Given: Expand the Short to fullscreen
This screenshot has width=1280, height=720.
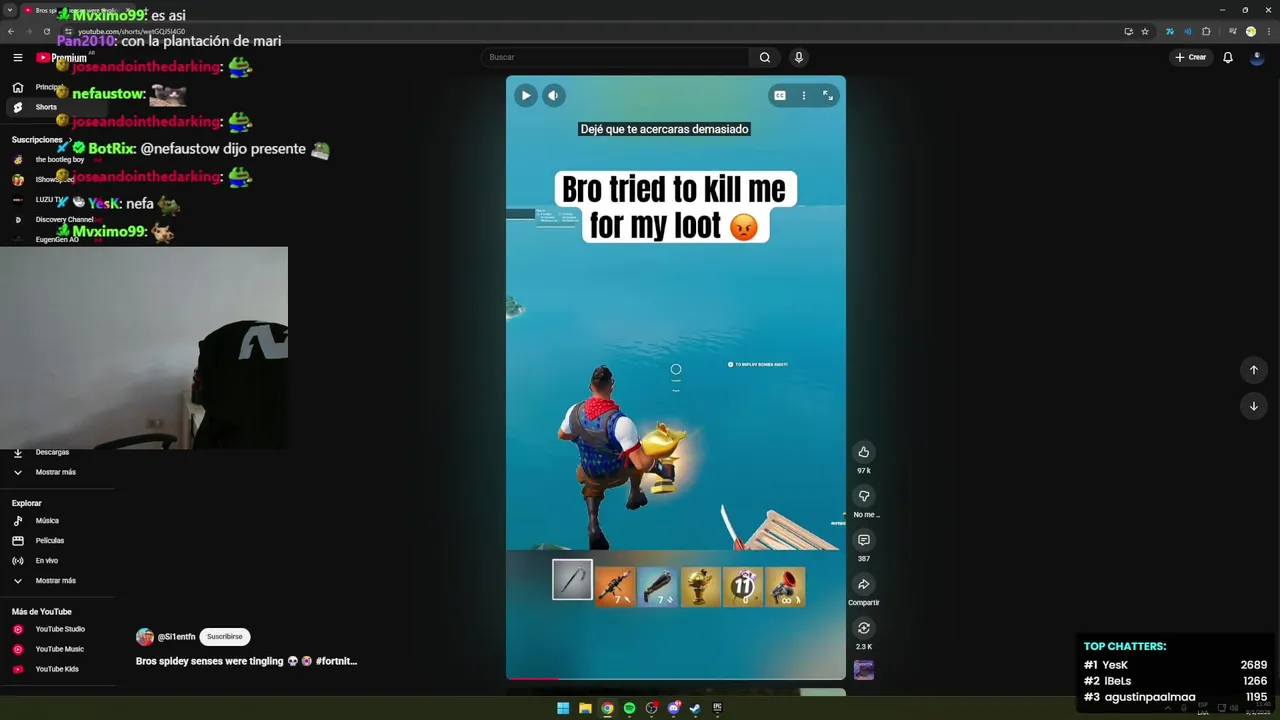Looking at the screenshot, I should coord(828,96).
